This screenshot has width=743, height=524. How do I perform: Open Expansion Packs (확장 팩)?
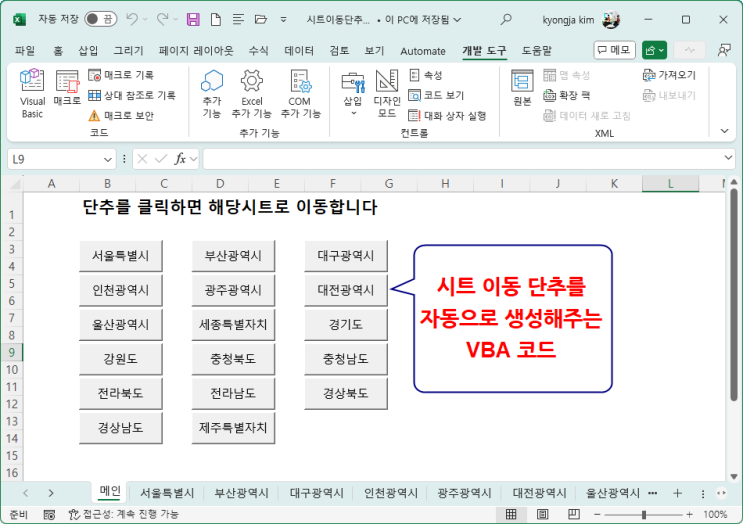[567, 95]
